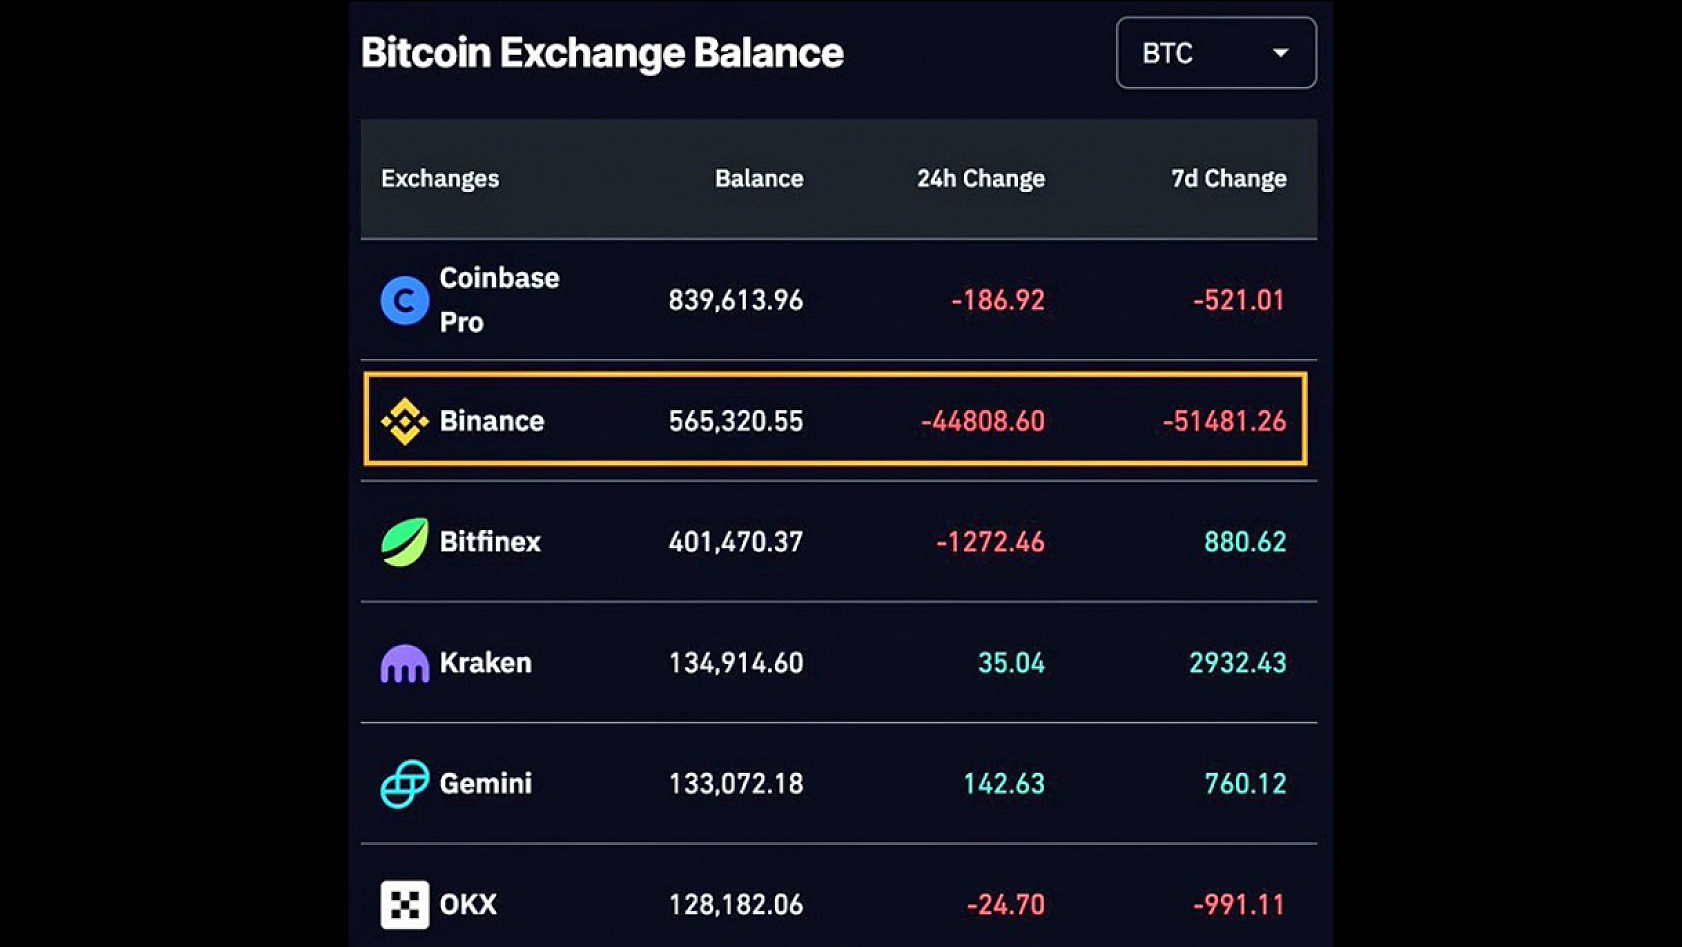Open the BTC currency dropdown
The width and height of the screenshot is (1682, 947).
point(1216,53)
